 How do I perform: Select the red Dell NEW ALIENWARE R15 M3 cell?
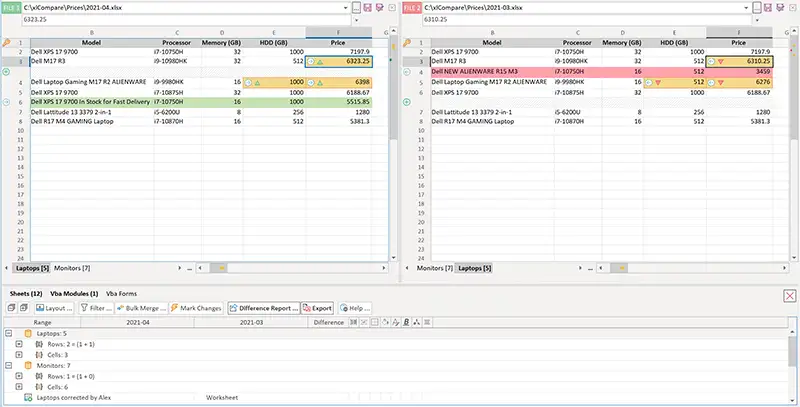492,72
